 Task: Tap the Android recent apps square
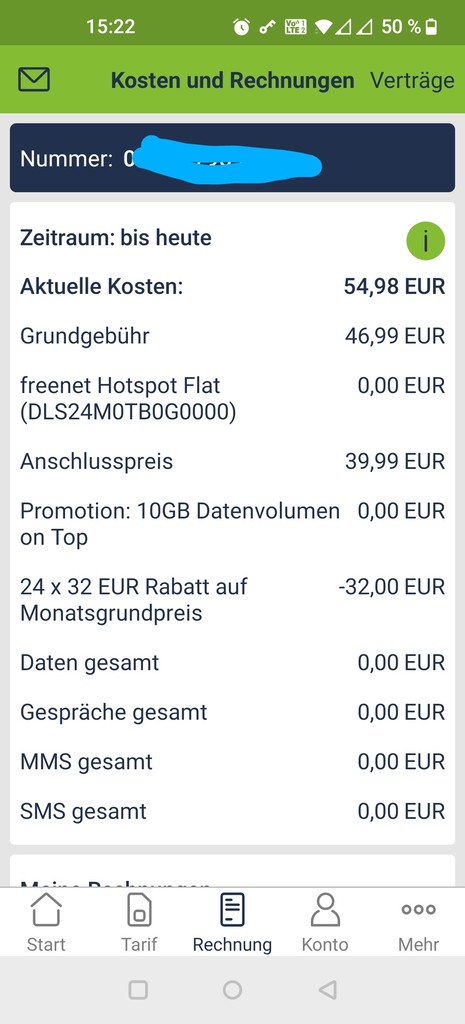click(138, 990)
